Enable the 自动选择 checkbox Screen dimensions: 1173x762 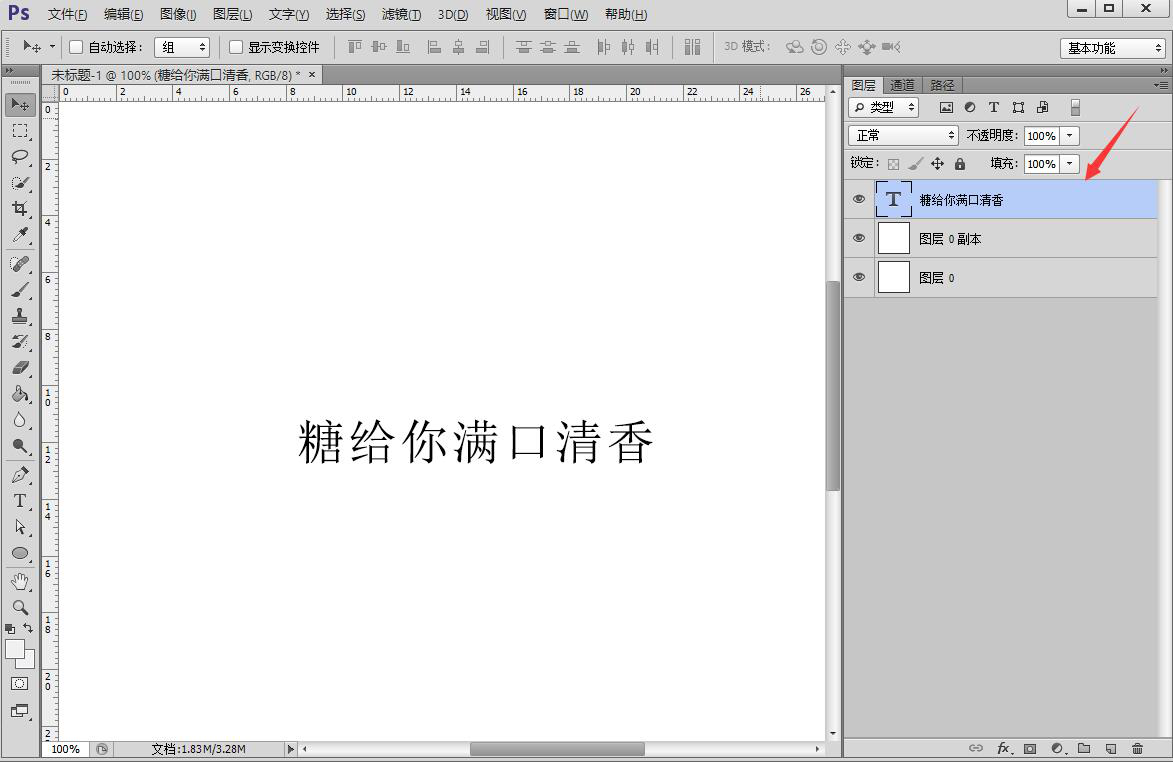coord(75,46)
